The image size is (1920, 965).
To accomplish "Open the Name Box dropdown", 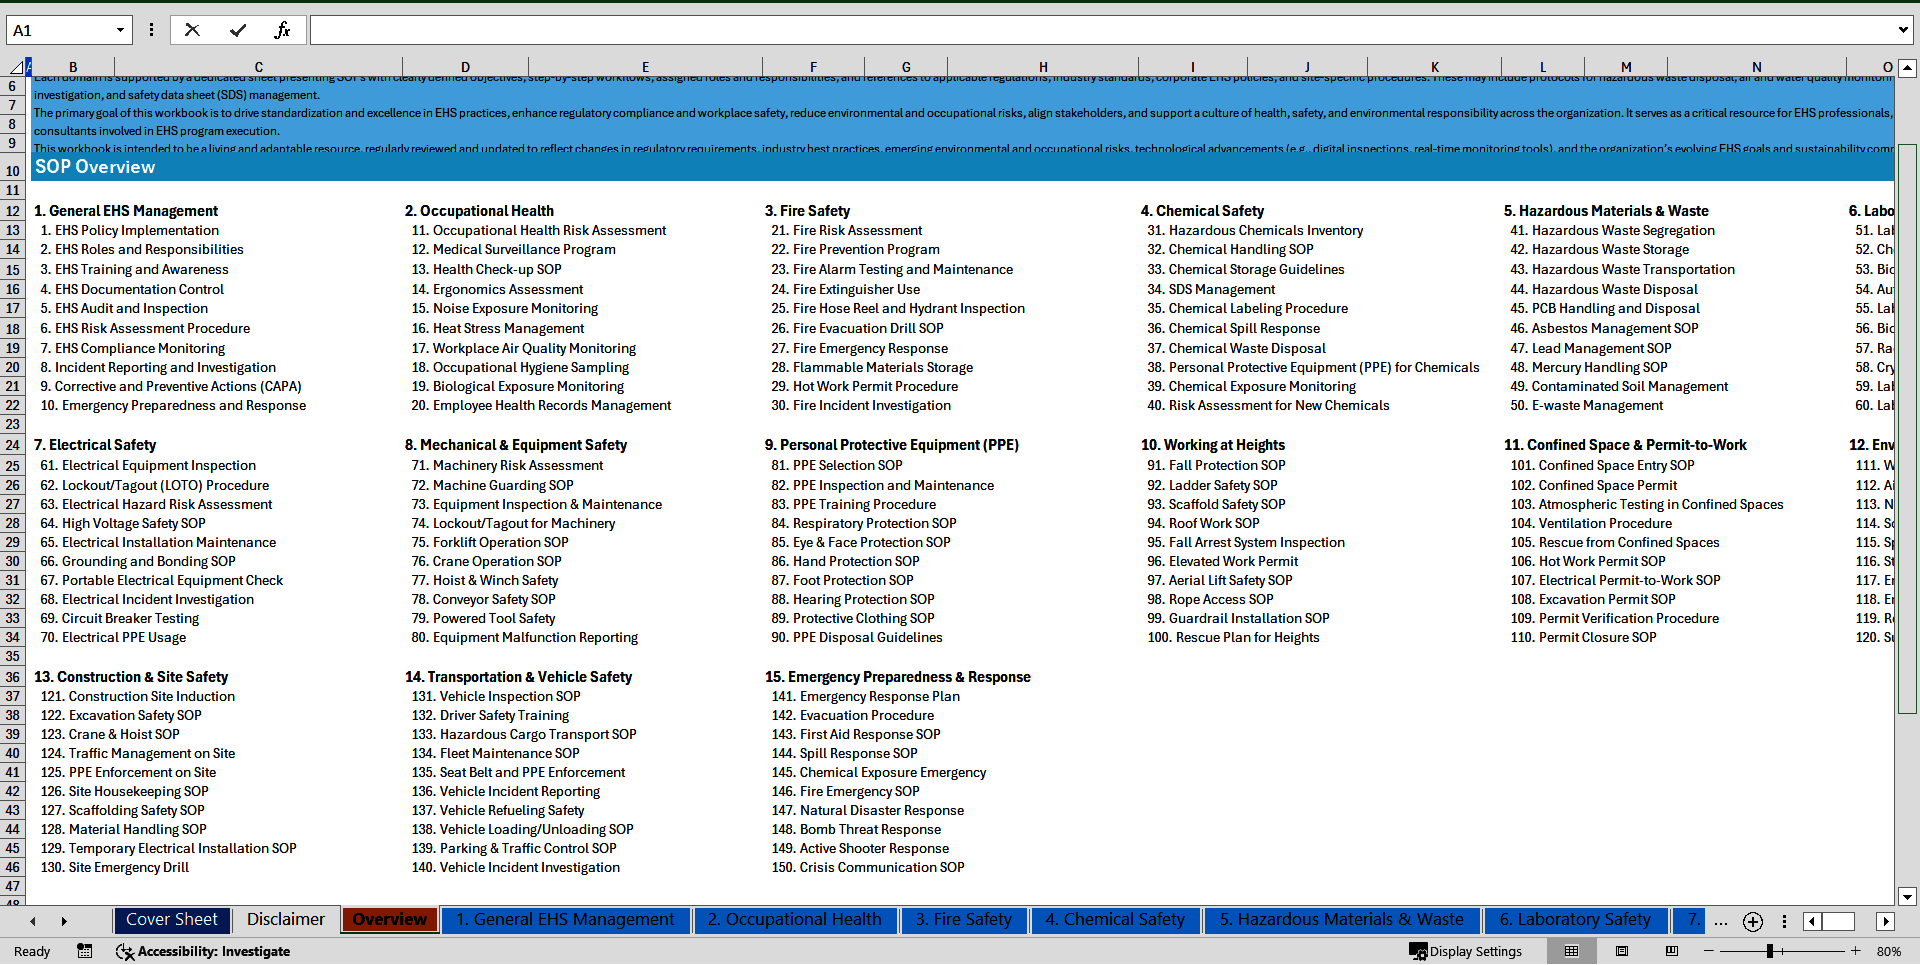I will point(120,30).
